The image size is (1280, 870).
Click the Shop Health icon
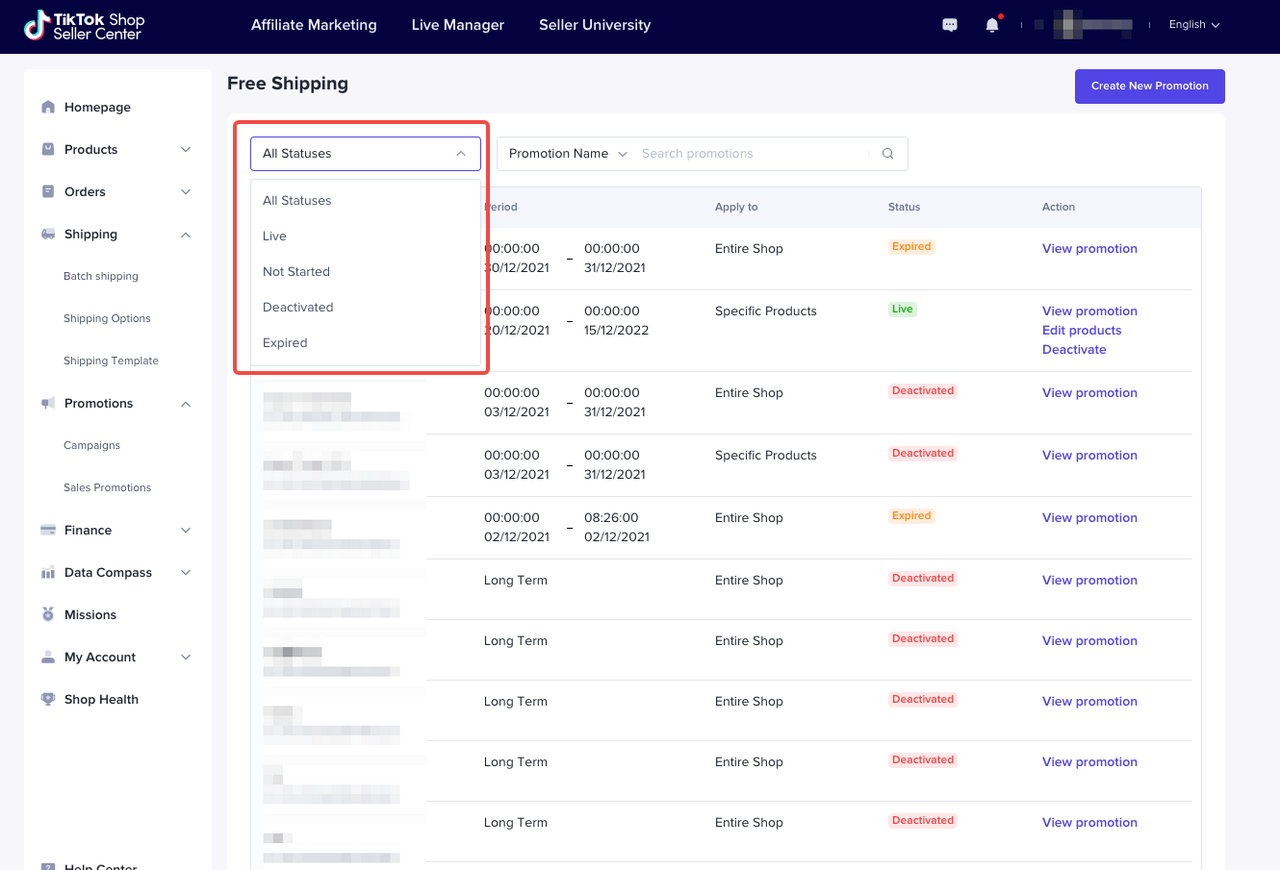(x=48, y=699)
